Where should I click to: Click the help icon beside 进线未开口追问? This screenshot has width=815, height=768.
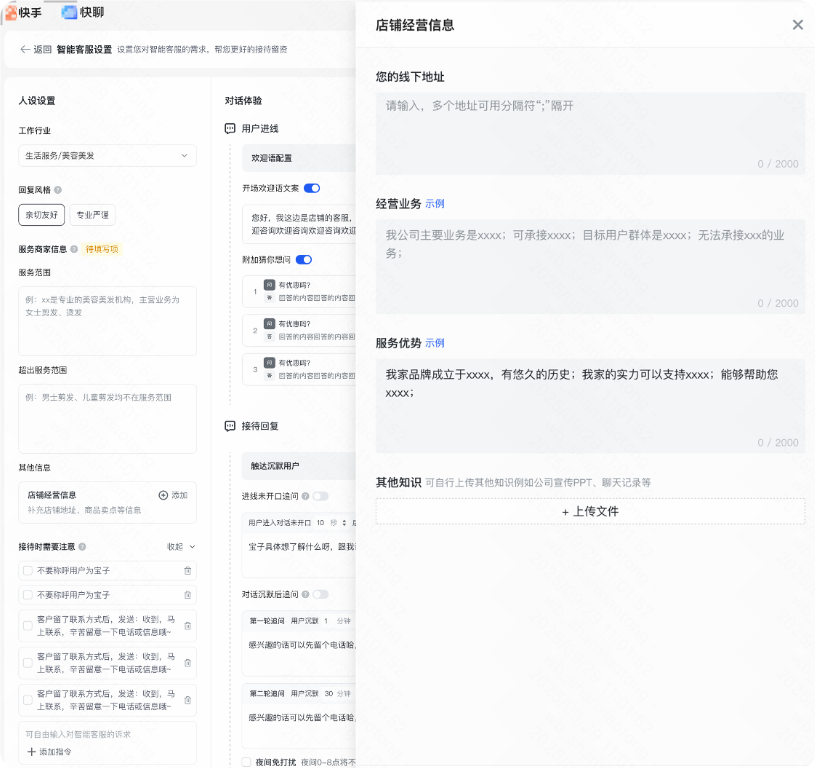(x=304, y=496)
